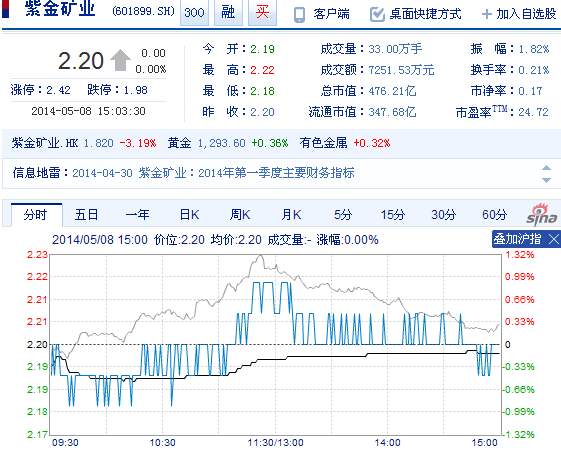The width and height of the screenshot is (561, 450).
Task: Click the HK change value -3.19%
Action: (x=138, y=143)
